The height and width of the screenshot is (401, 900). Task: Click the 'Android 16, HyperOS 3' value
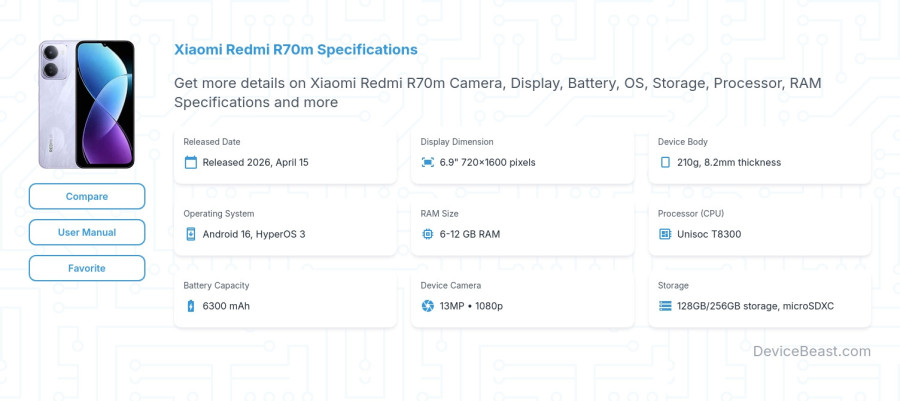coord(254,234)
